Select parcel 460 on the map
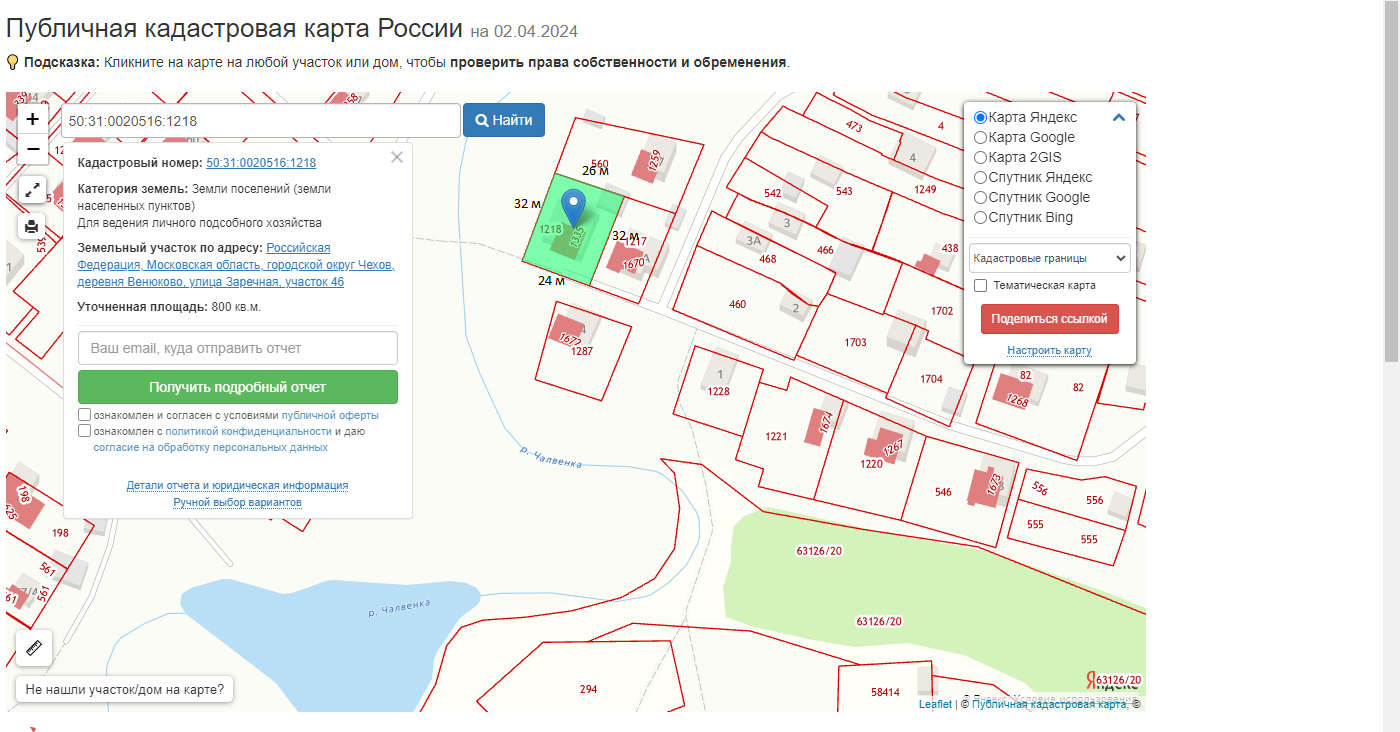This screenshot has width=1400, height=732. click(x=737, y=304)
